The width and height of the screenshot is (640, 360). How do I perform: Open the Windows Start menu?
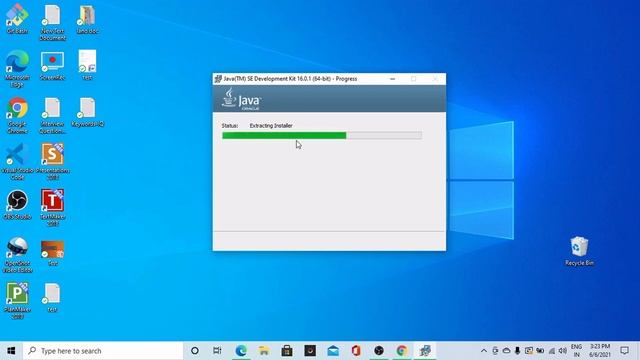point(11,351)
